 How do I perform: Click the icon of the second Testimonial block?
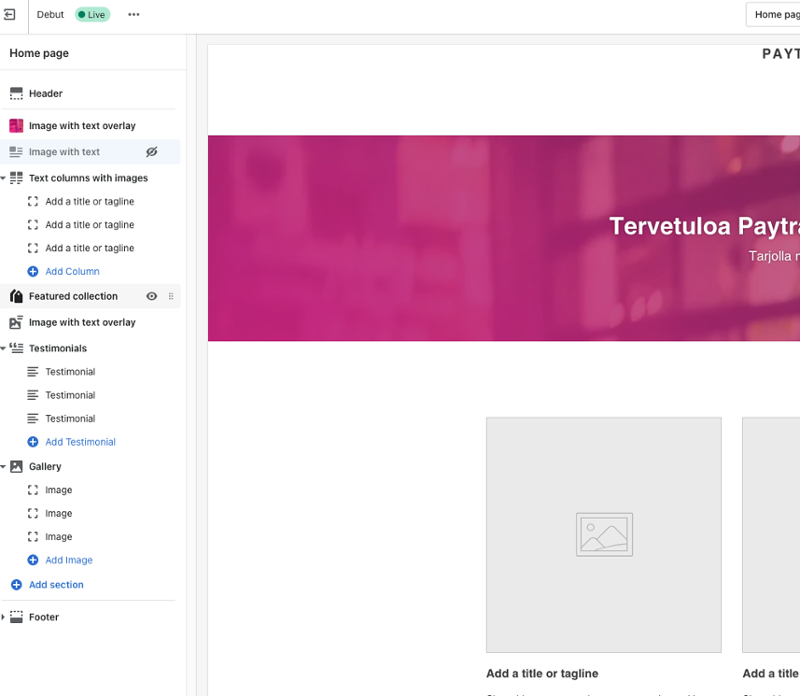pyautogui.click(x=33, y=395)
